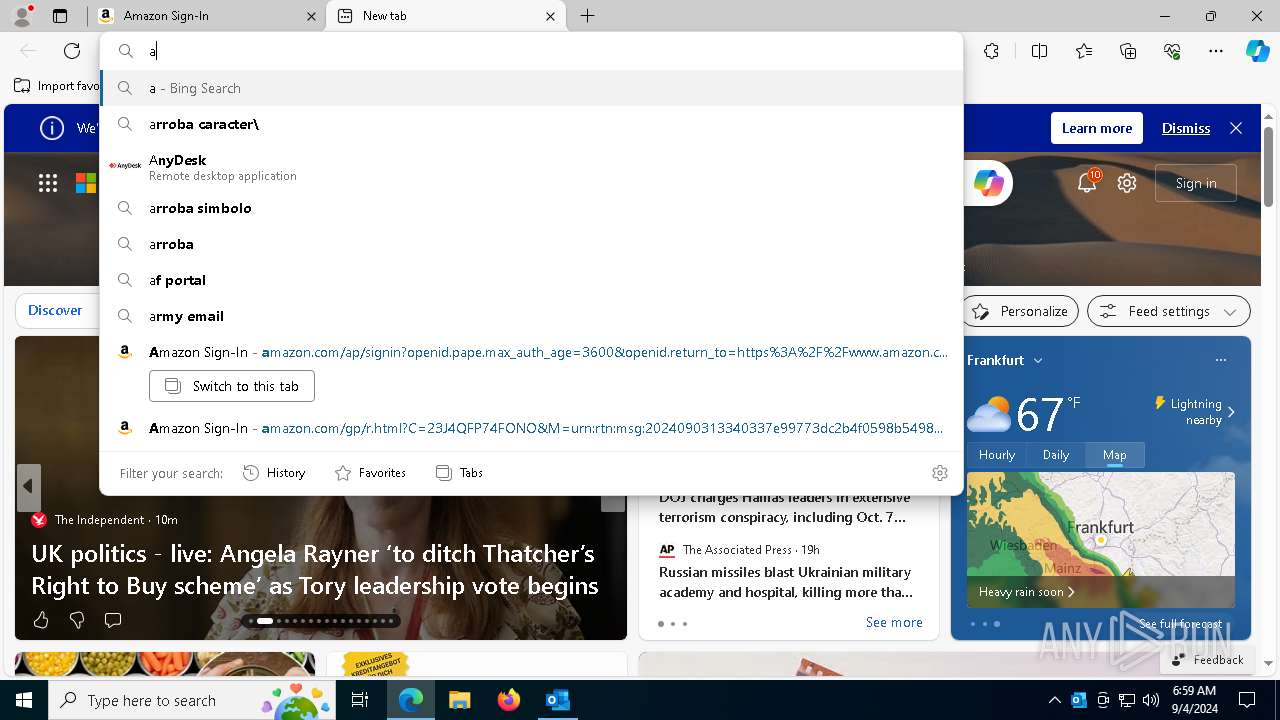Image resolution: width=1280 pixels, height=720 pixels.
Task: Open the Feedback button
Action: point(1207,660)
